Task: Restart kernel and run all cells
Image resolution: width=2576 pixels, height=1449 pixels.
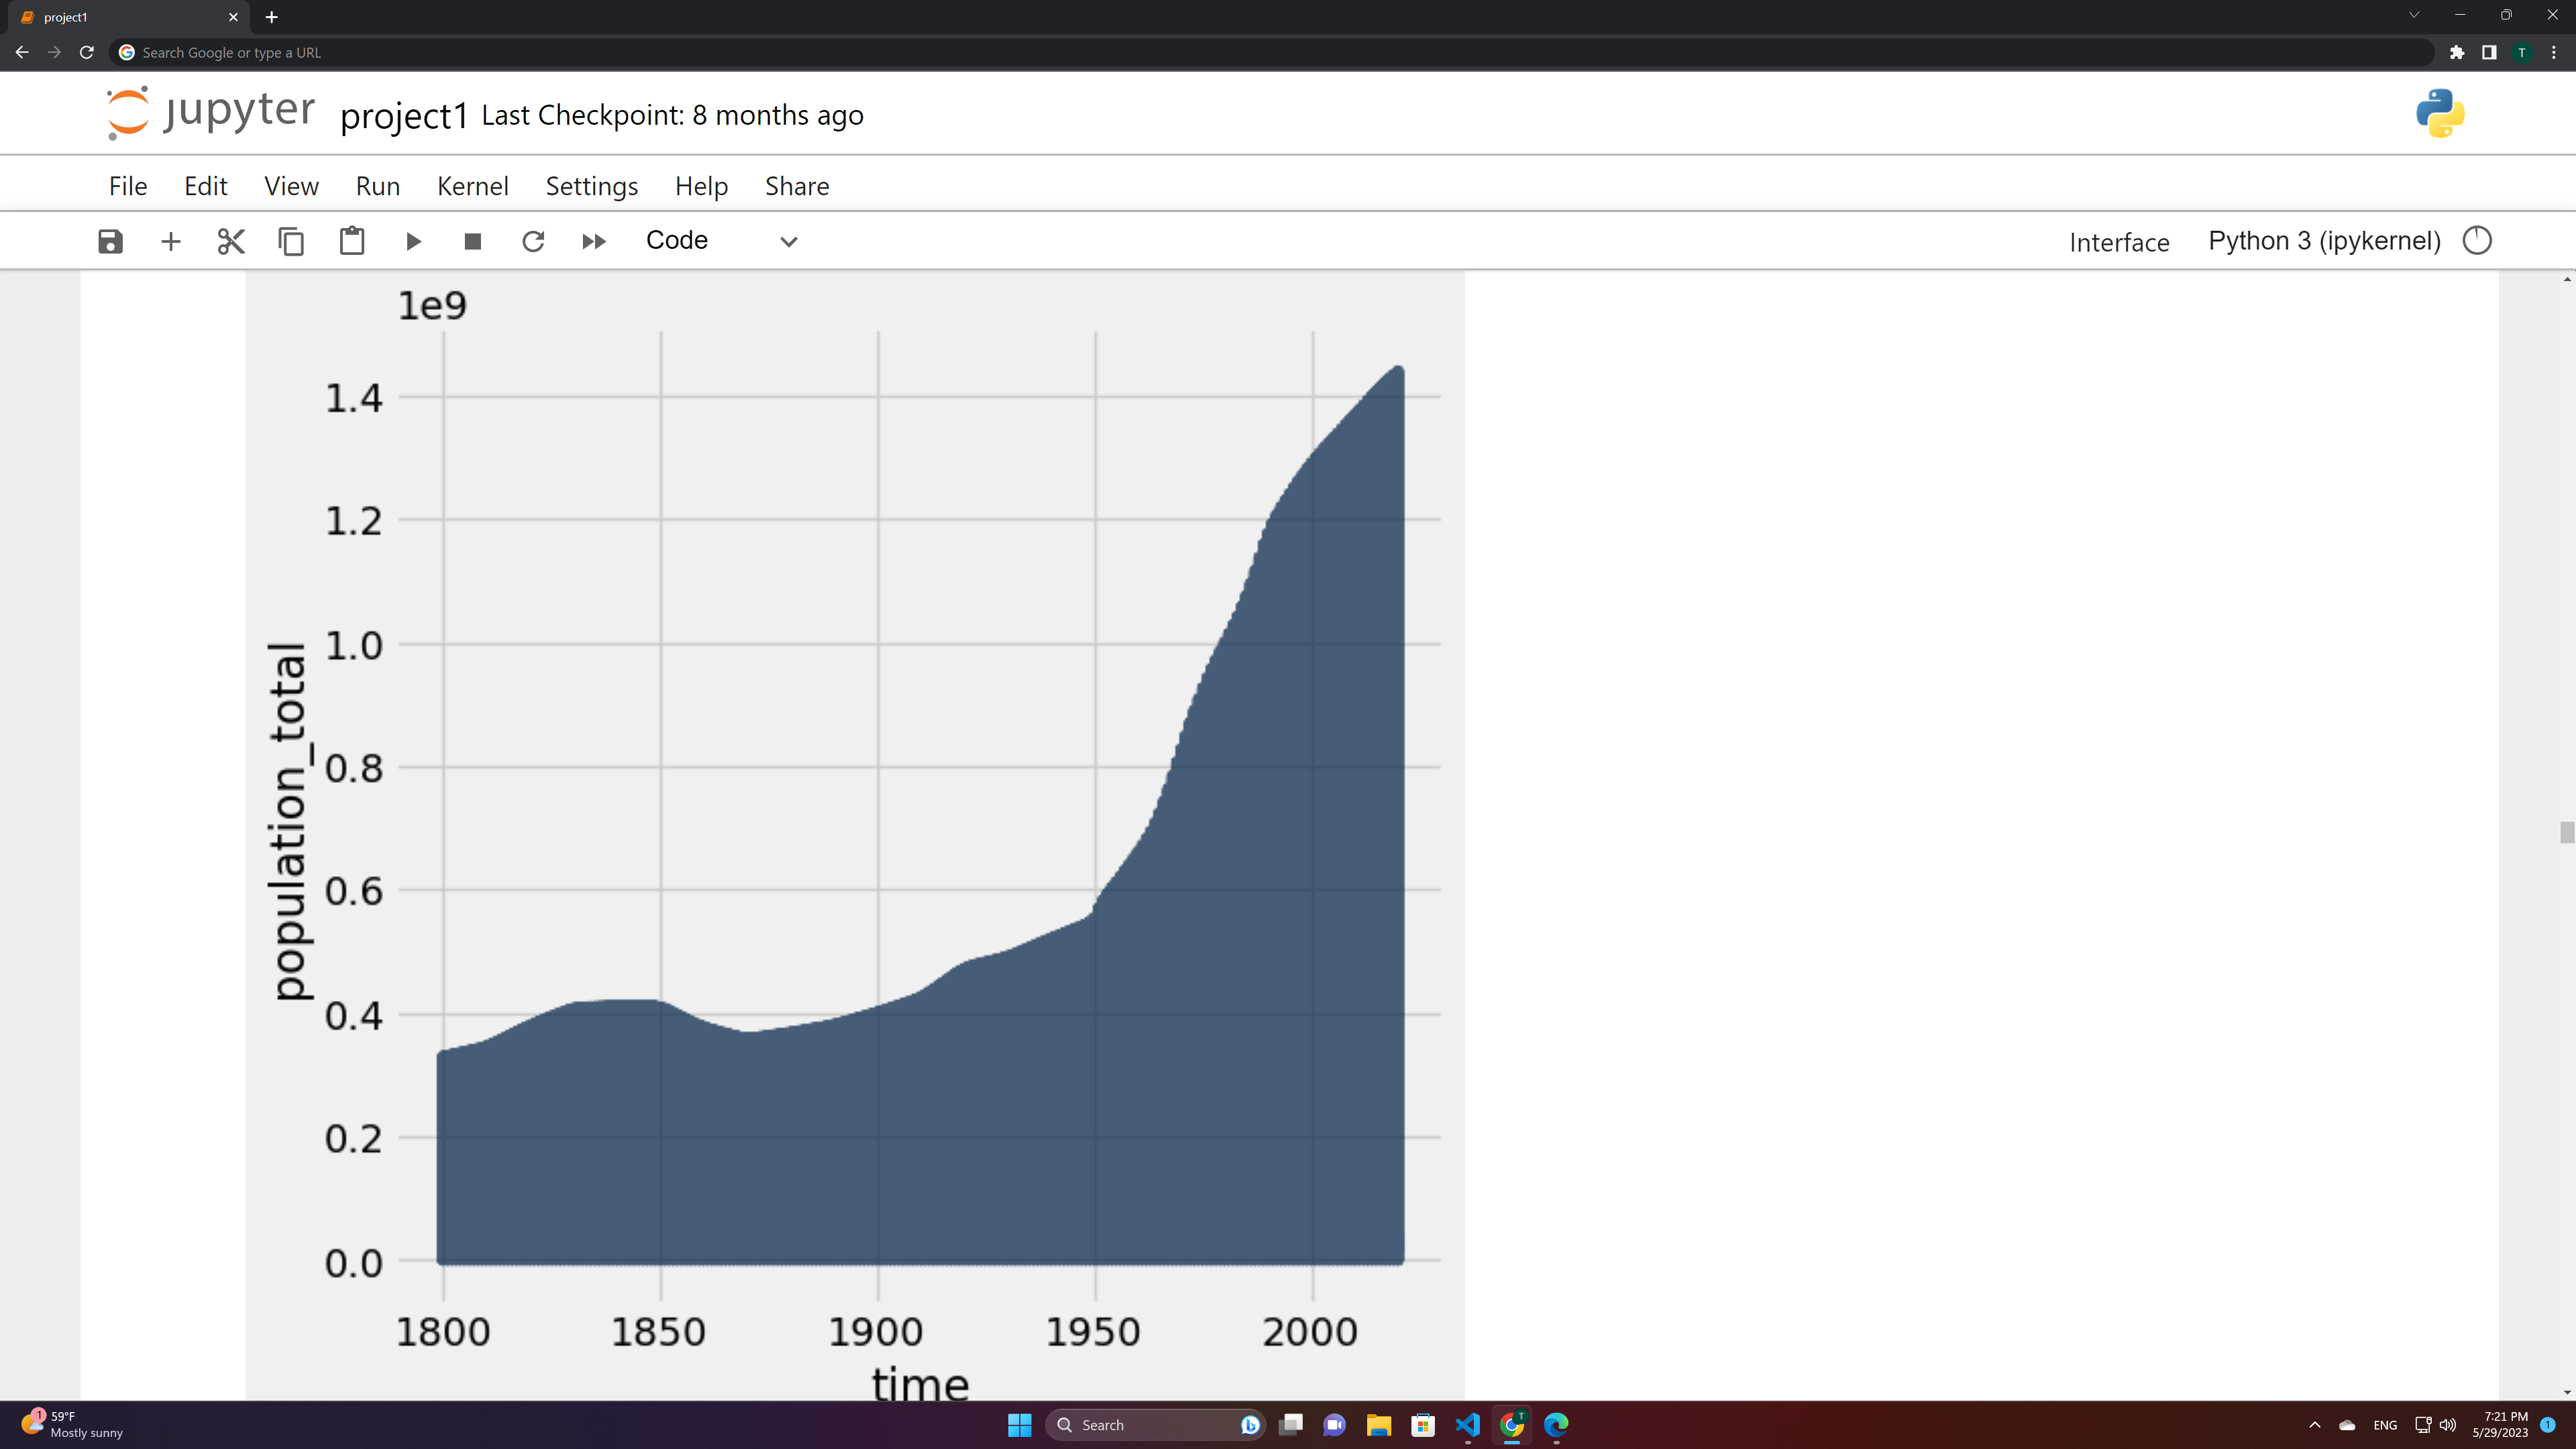Action: coord(594,241)
